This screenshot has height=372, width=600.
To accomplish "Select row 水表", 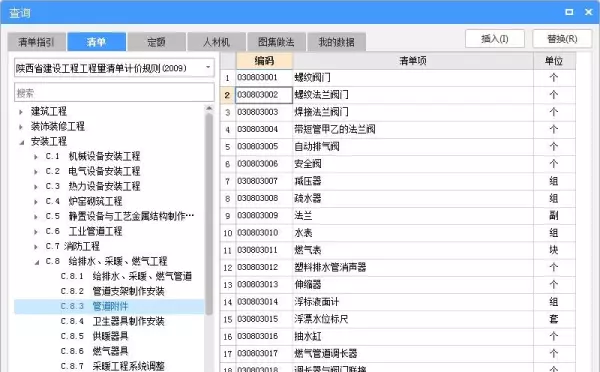I will click(398, 233).
